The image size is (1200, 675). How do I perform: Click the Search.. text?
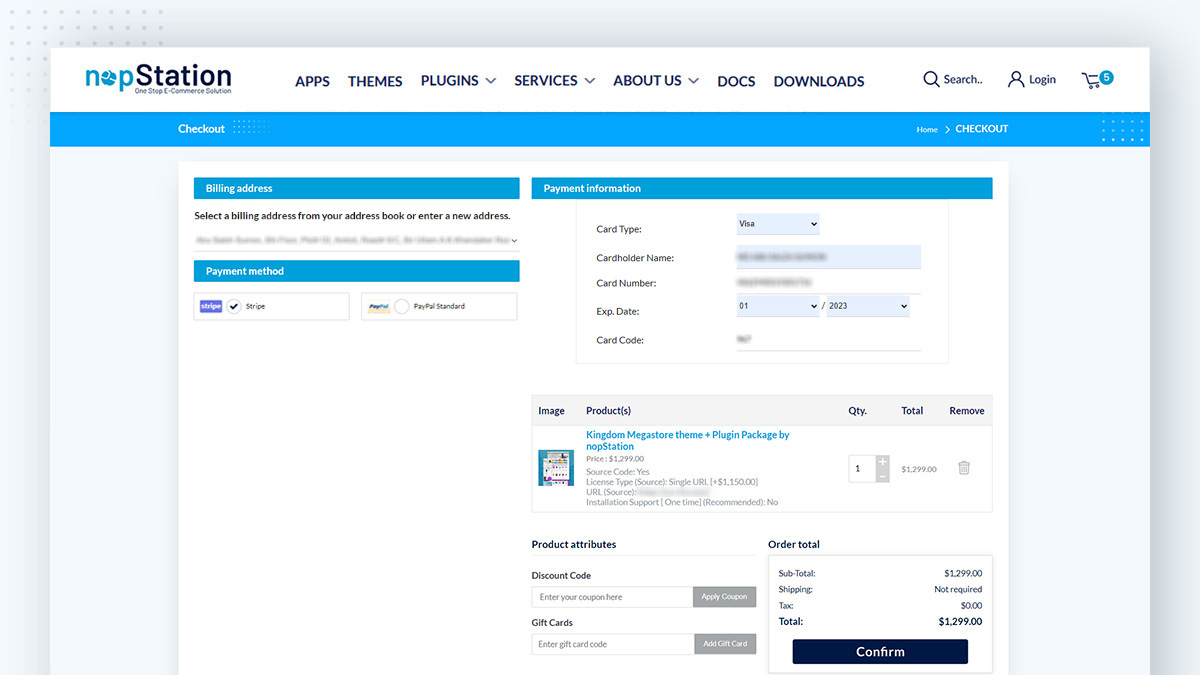963,79
